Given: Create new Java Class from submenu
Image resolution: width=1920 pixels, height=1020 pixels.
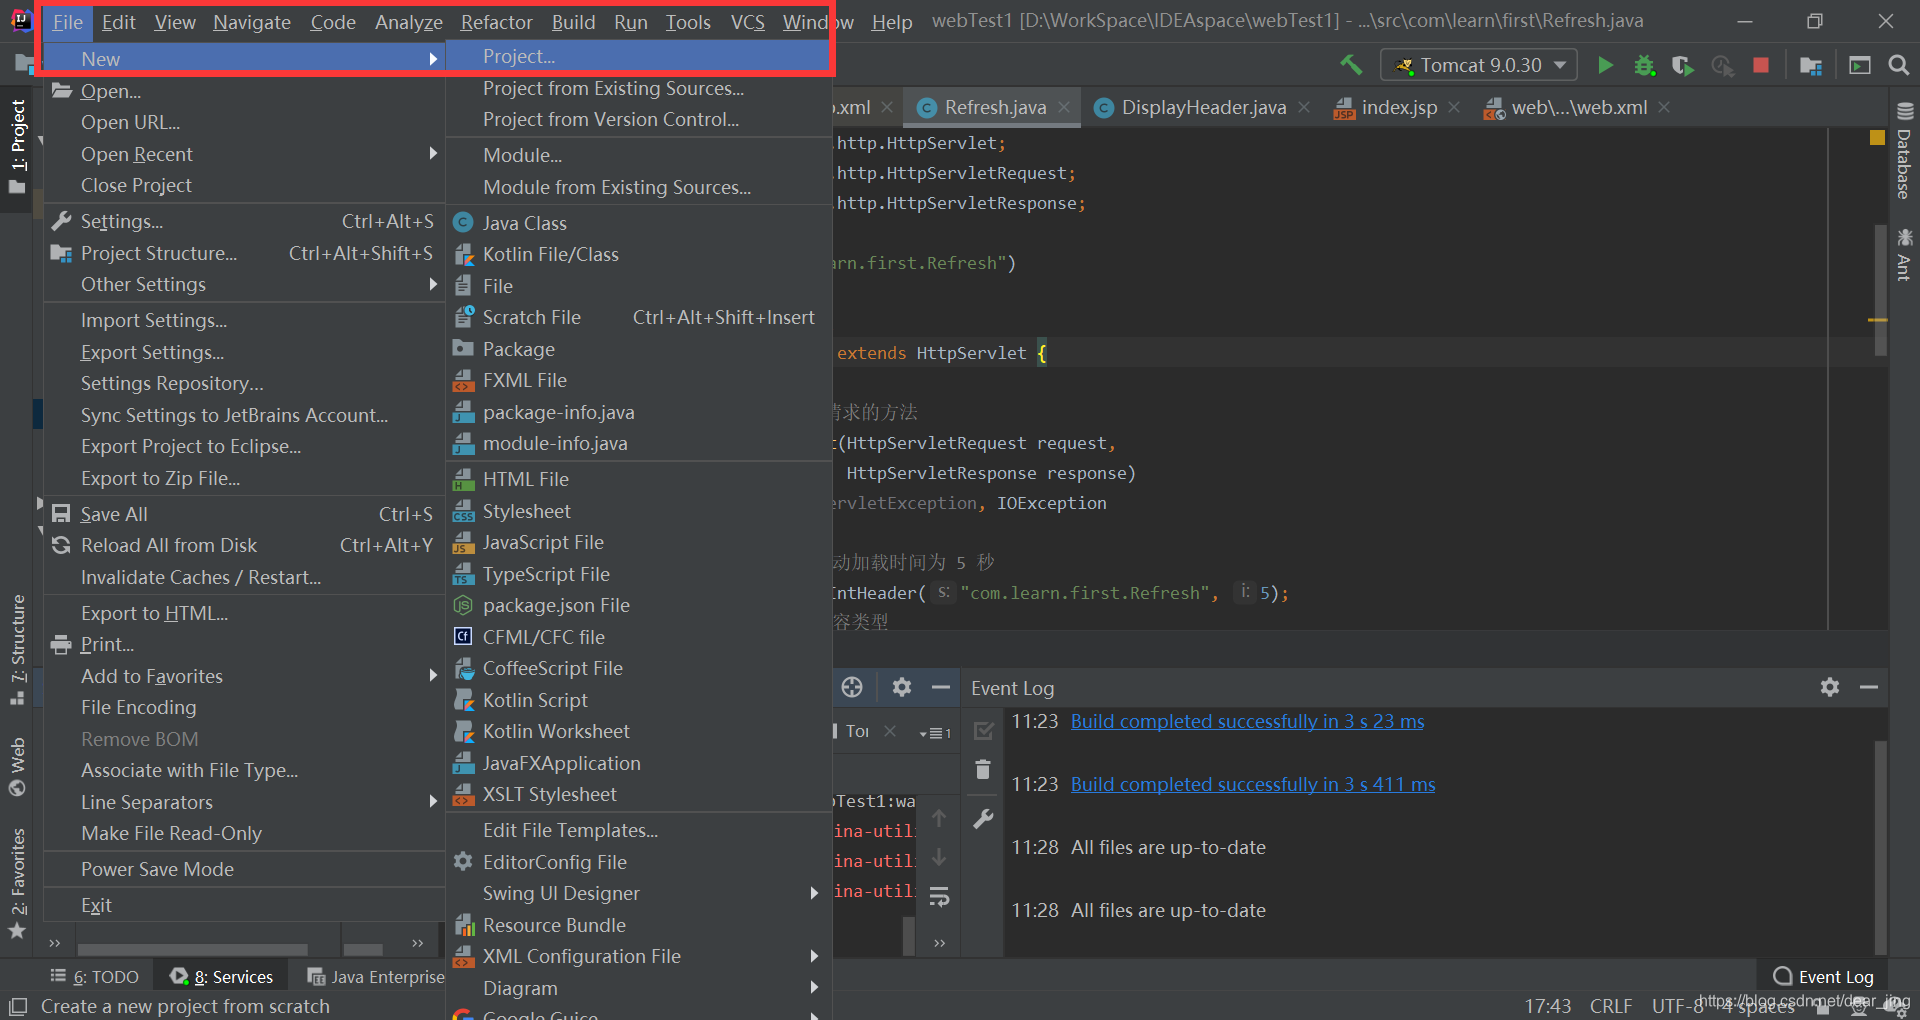Looking at the screenshot, I should click(639, 223).
